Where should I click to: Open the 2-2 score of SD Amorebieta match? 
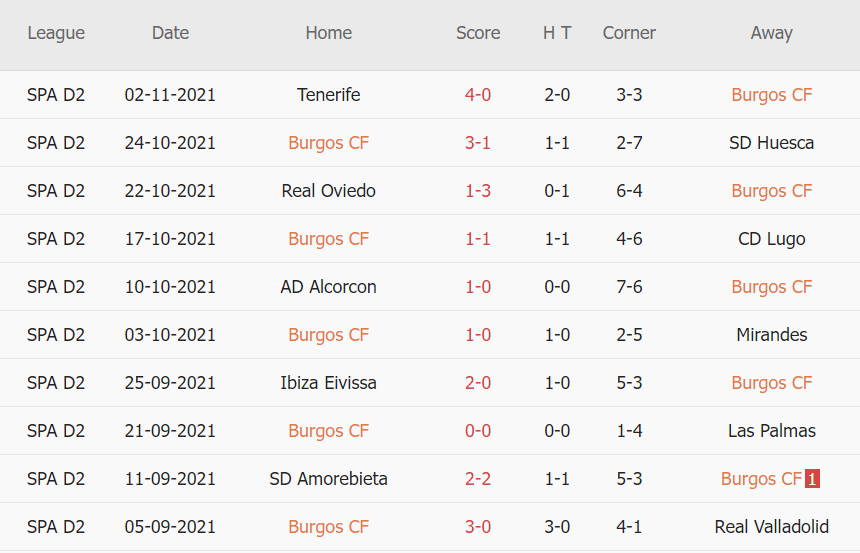[x=478, y=479]
